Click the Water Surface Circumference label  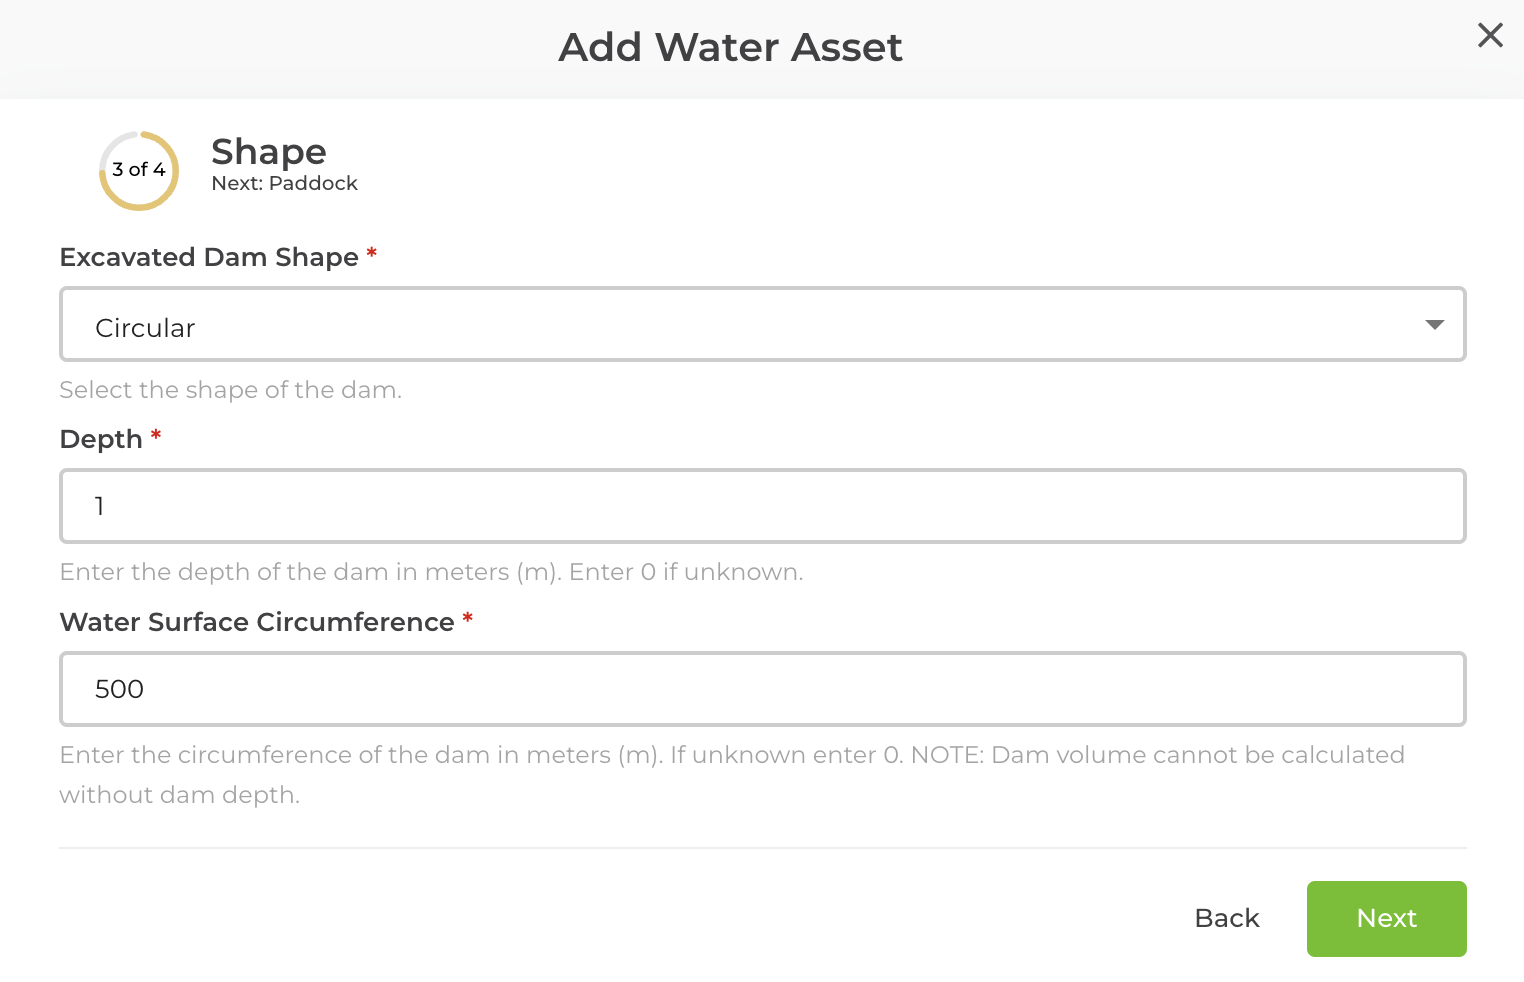256,621
